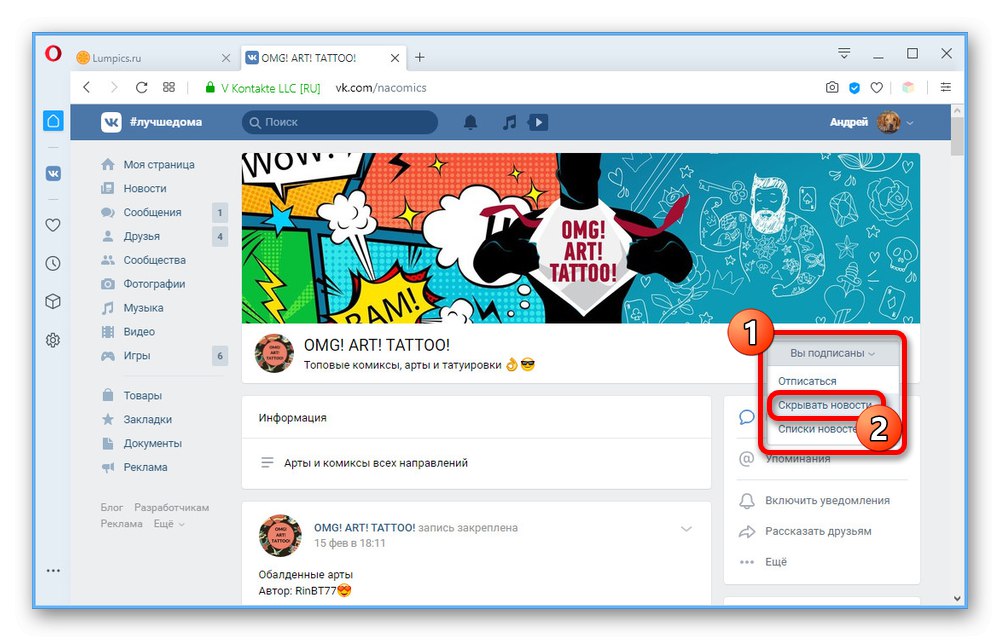Open Speed Dial grid icon

[168, 87]
